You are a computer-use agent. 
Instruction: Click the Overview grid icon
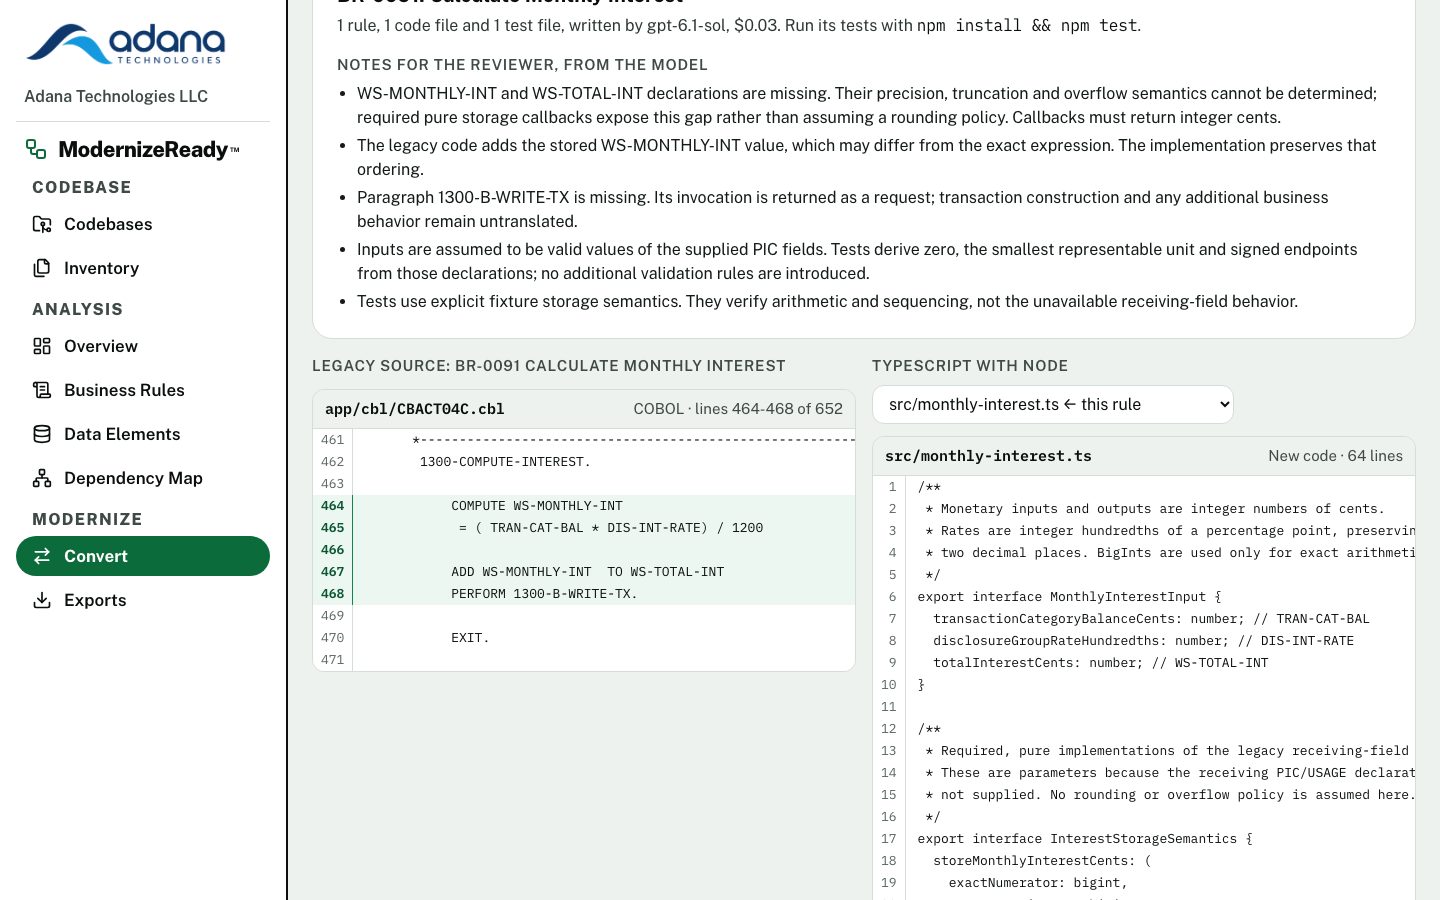coord(42,346)
